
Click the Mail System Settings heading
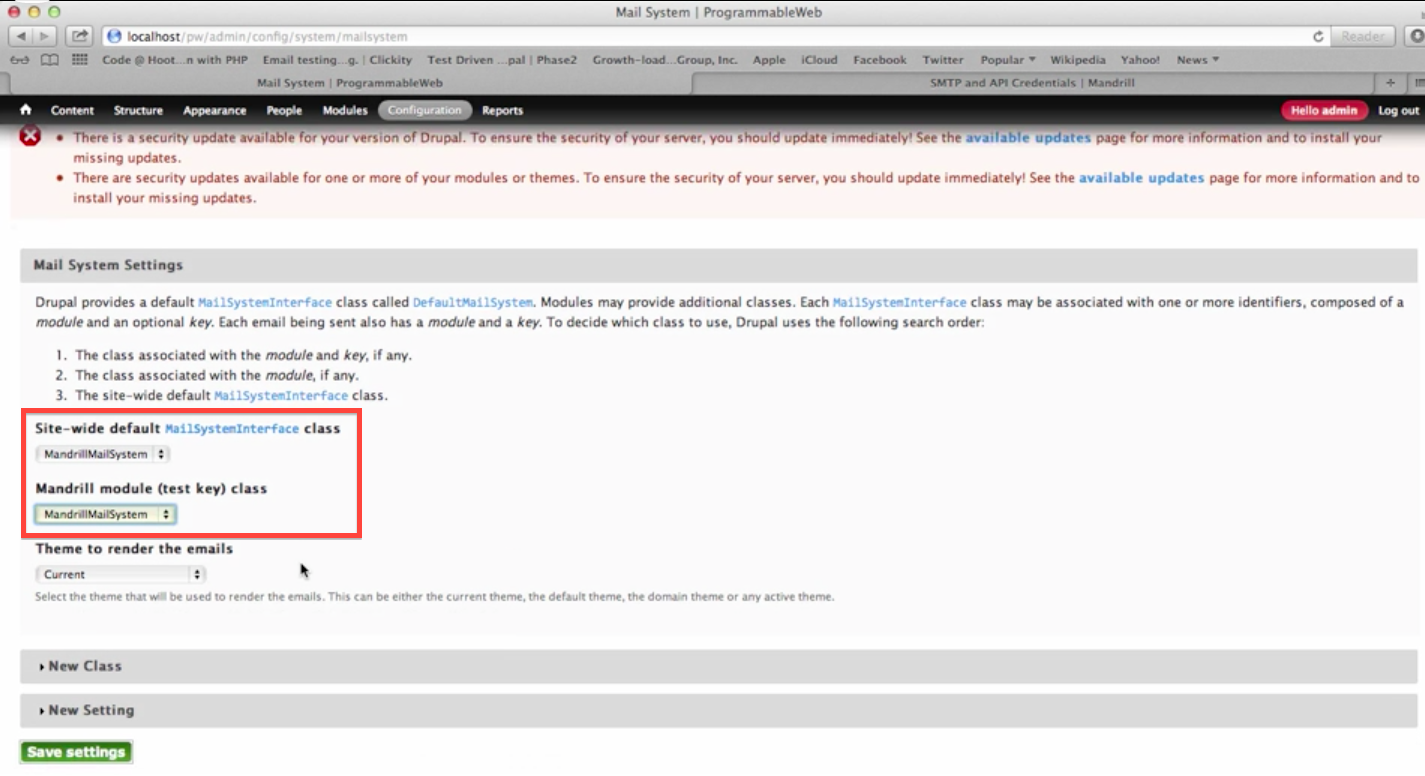click(108, 265)
